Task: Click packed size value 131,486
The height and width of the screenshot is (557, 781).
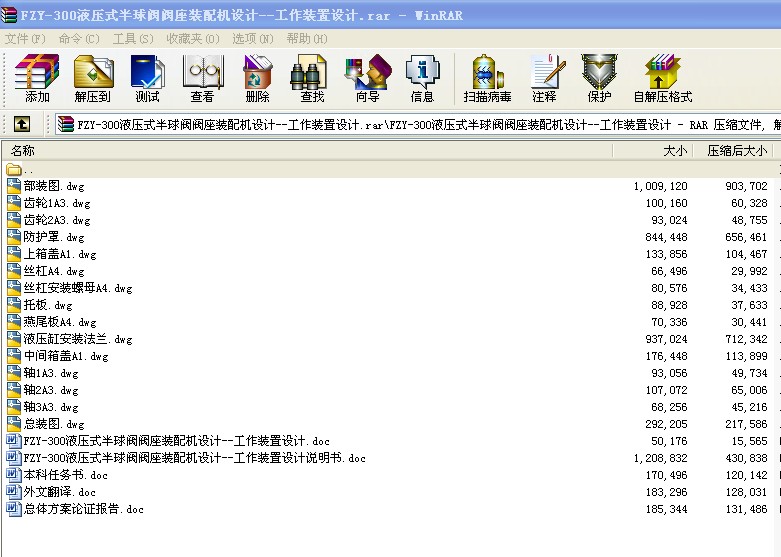Action: pyautogui.click(x=746, y=509)
